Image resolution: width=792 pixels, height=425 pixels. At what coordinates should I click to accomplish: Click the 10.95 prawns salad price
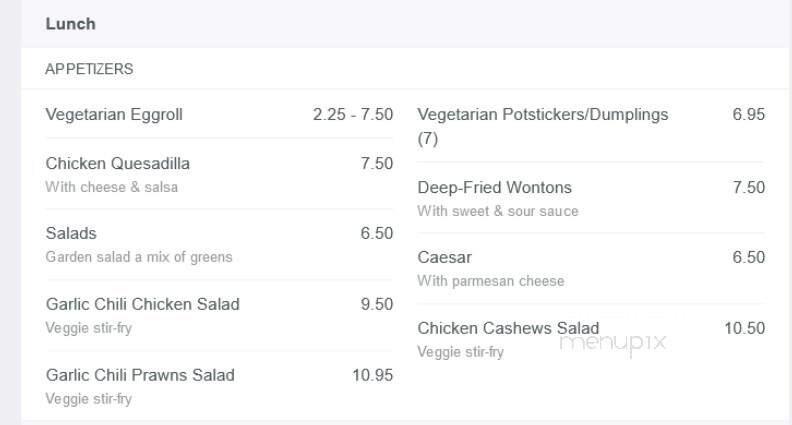pyautogui.click(x=372, y=375)
